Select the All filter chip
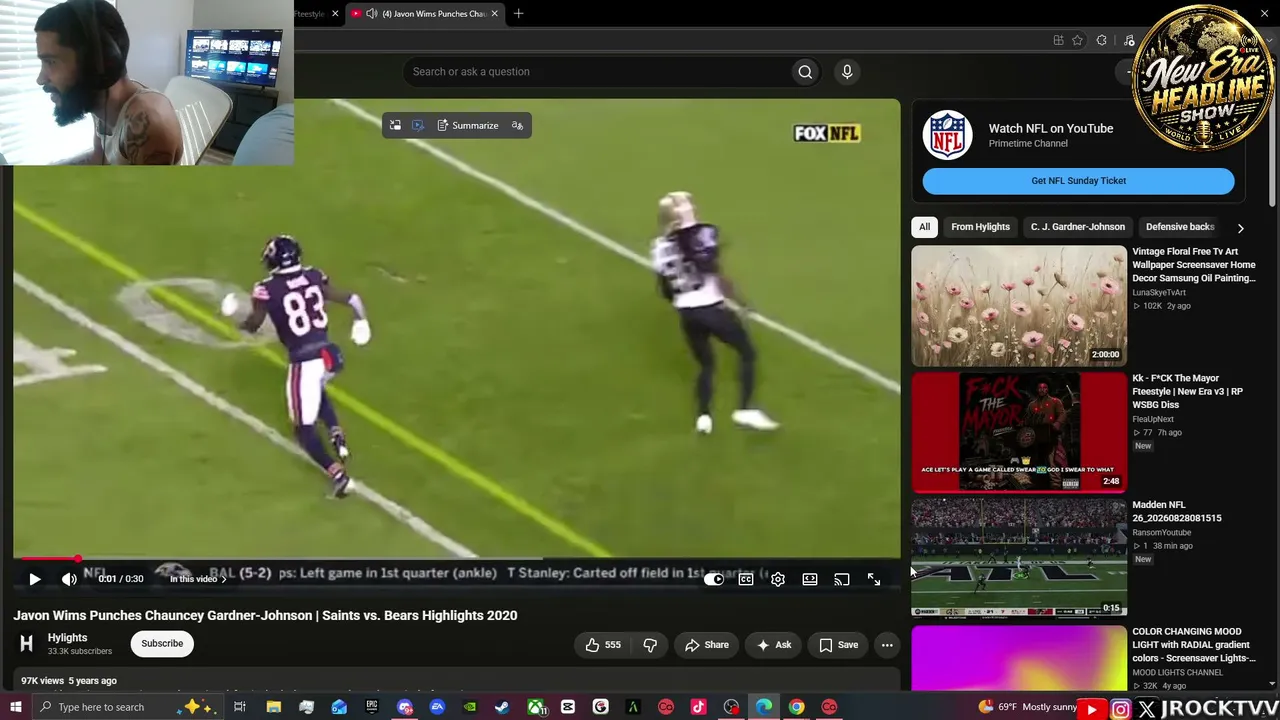Image resolution: width=1280 pixels, height=720 pixels. (x=924, y=227)
